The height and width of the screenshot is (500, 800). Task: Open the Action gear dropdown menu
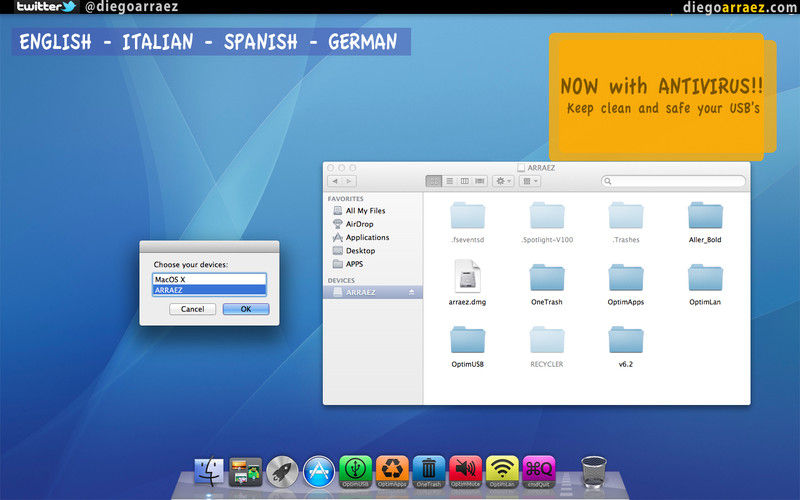(x=503, y=181)
